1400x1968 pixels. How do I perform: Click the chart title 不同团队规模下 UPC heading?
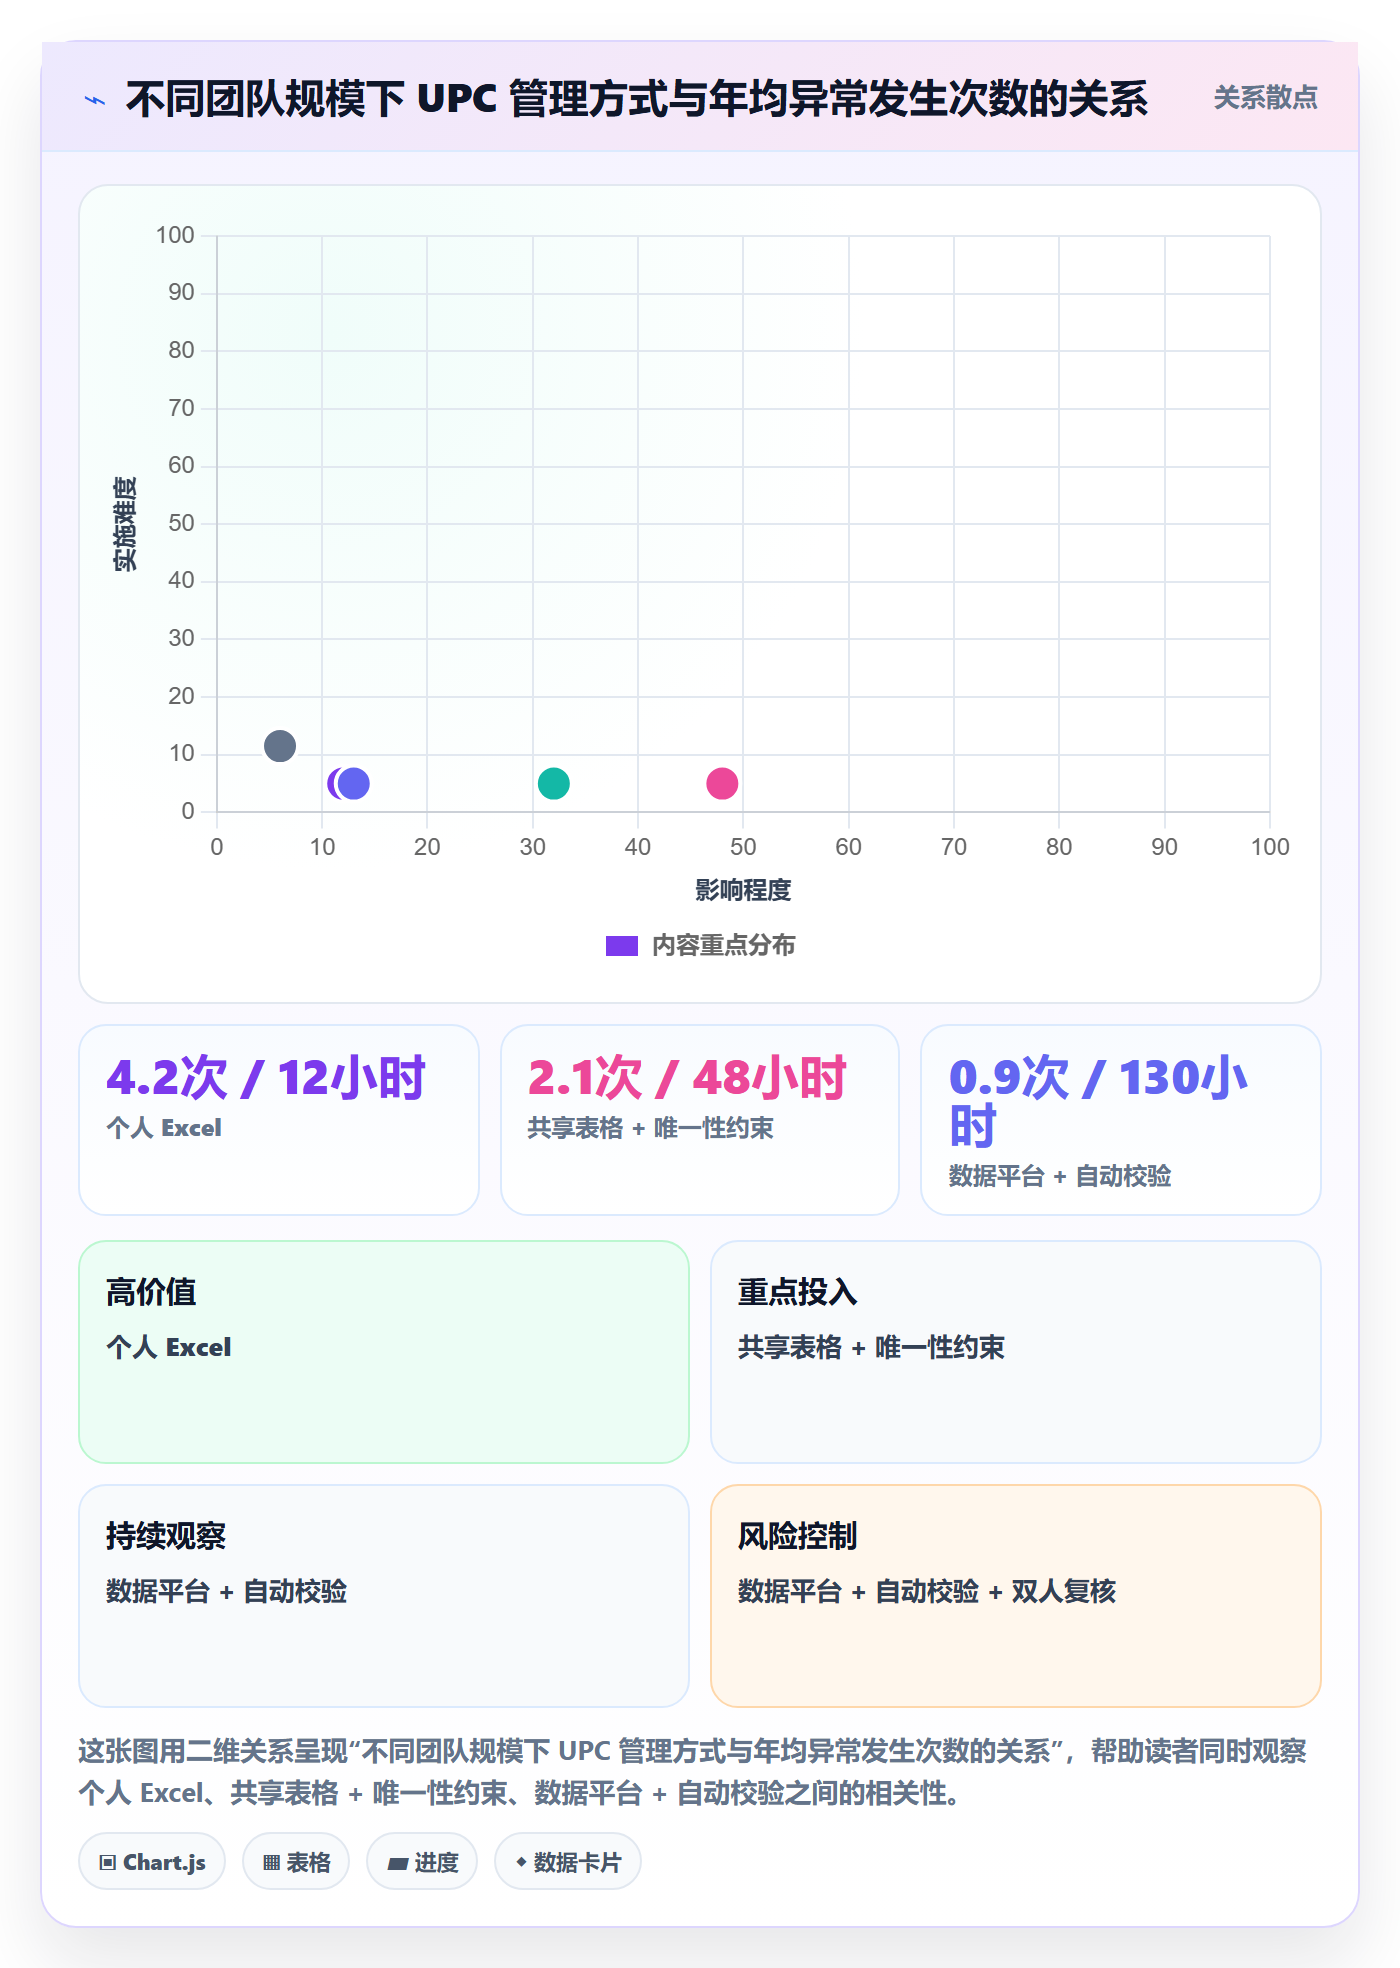(x=636, y=99)
